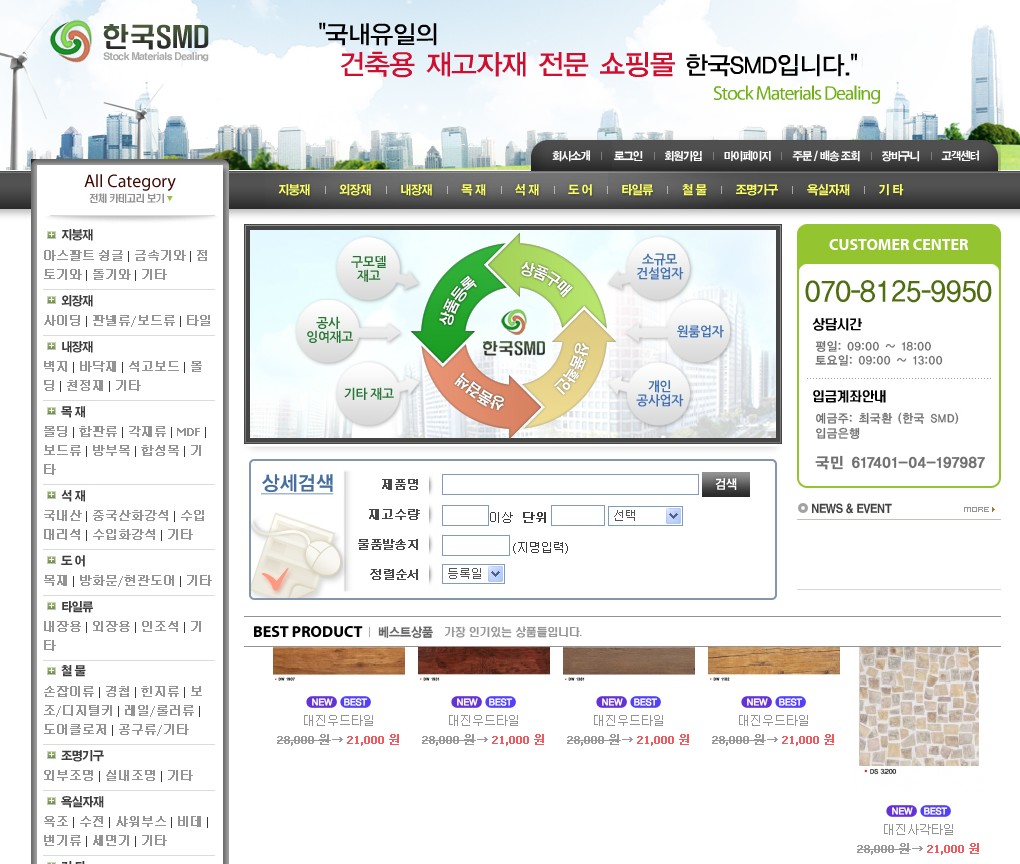Image resolution: width=1020 pixels, height=864 pixels.
Task: Click the 한국SMD logo in the header
Action: click(130, 40)
